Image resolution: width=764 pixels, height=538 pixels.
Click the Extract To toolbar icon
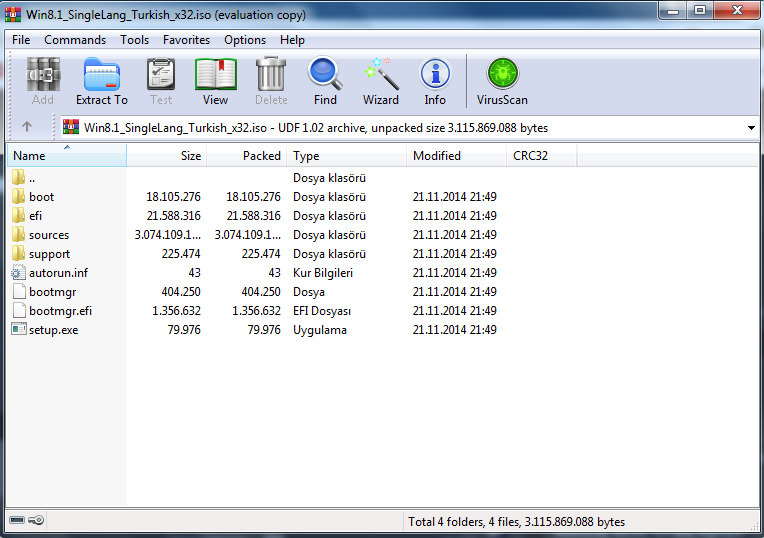101,74
